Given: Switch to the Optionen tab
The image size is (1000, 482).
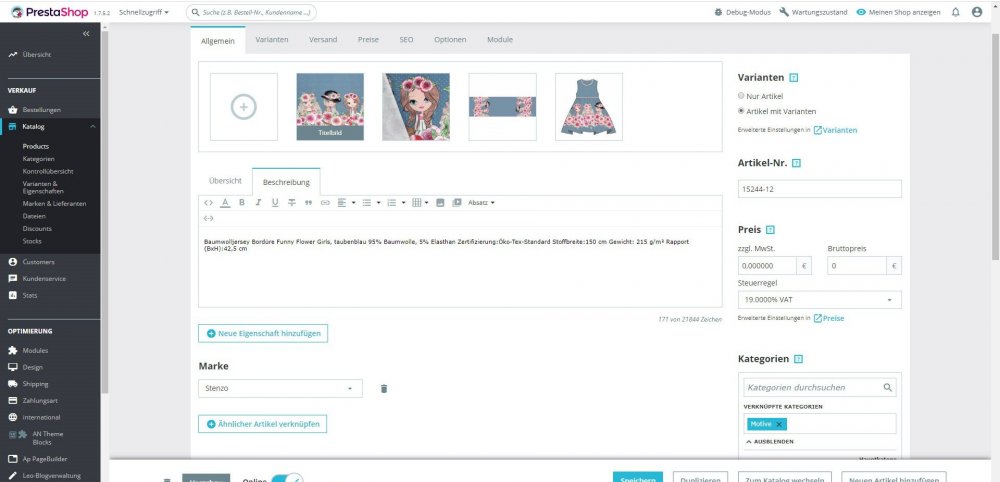Looking at the screenshot, I should pos(450,40).
